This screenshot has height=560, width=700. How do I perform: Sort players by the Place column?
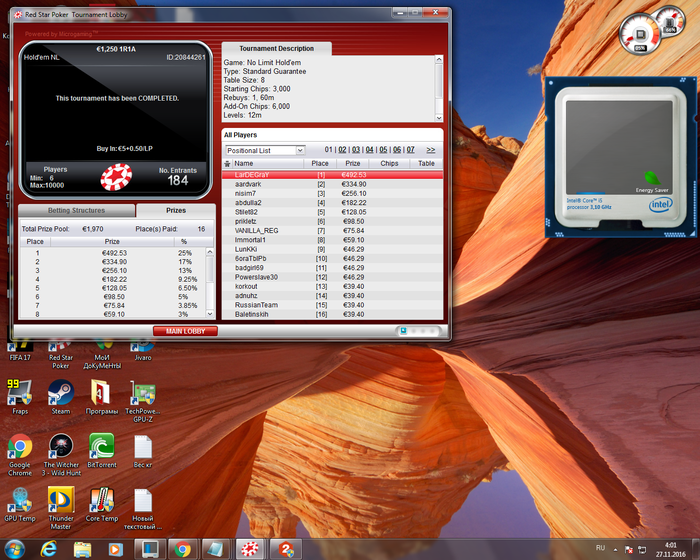point(320,163)
